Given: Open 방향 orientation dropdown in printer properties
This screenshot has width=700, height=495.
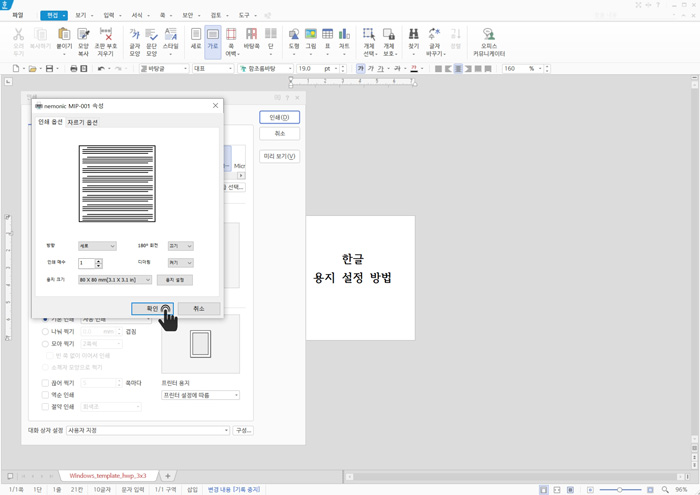Looking at the screenshot, I should click(x=97, y=246).
